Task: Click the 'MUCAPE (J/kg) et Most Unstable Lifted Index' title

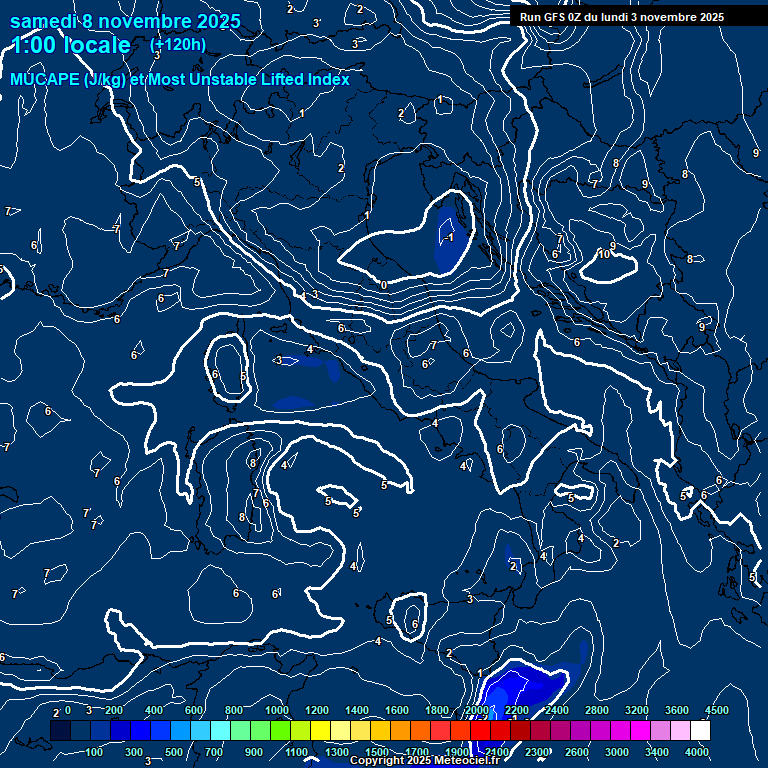Action: coord(180,79)
